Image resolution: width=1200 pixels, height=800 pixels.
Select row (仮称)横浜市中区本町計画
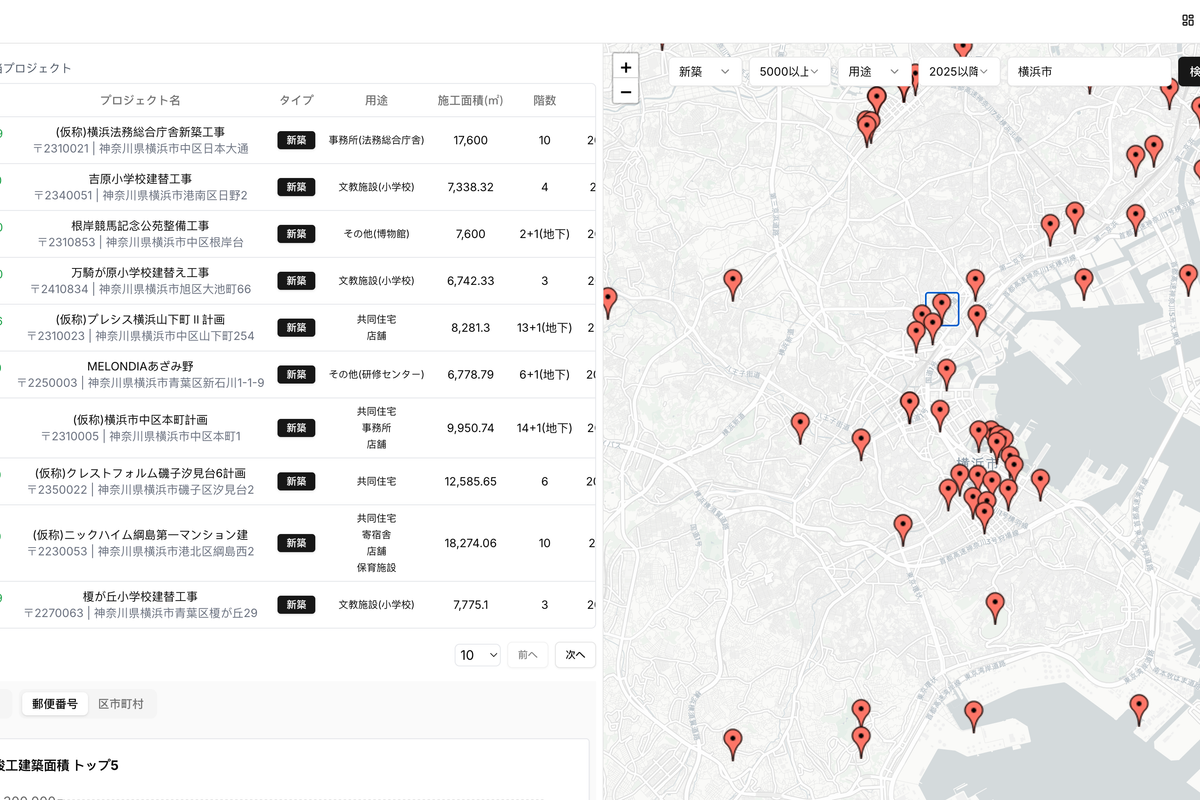coord(297,428)
